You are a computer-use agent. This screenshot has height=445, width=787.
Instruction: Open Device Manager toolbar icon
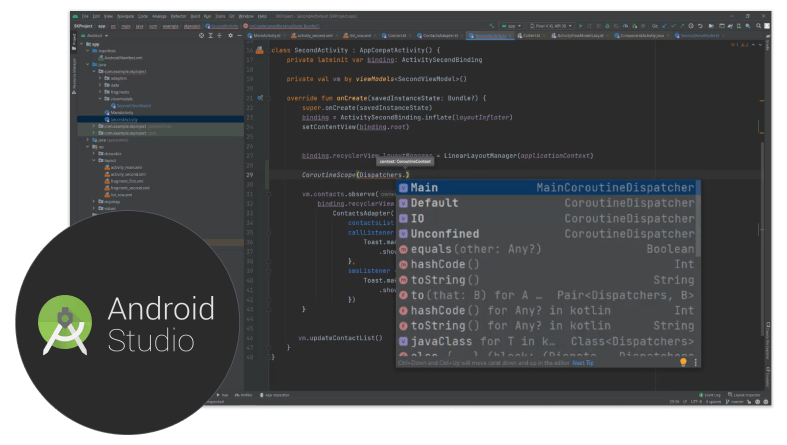(739, 26)
